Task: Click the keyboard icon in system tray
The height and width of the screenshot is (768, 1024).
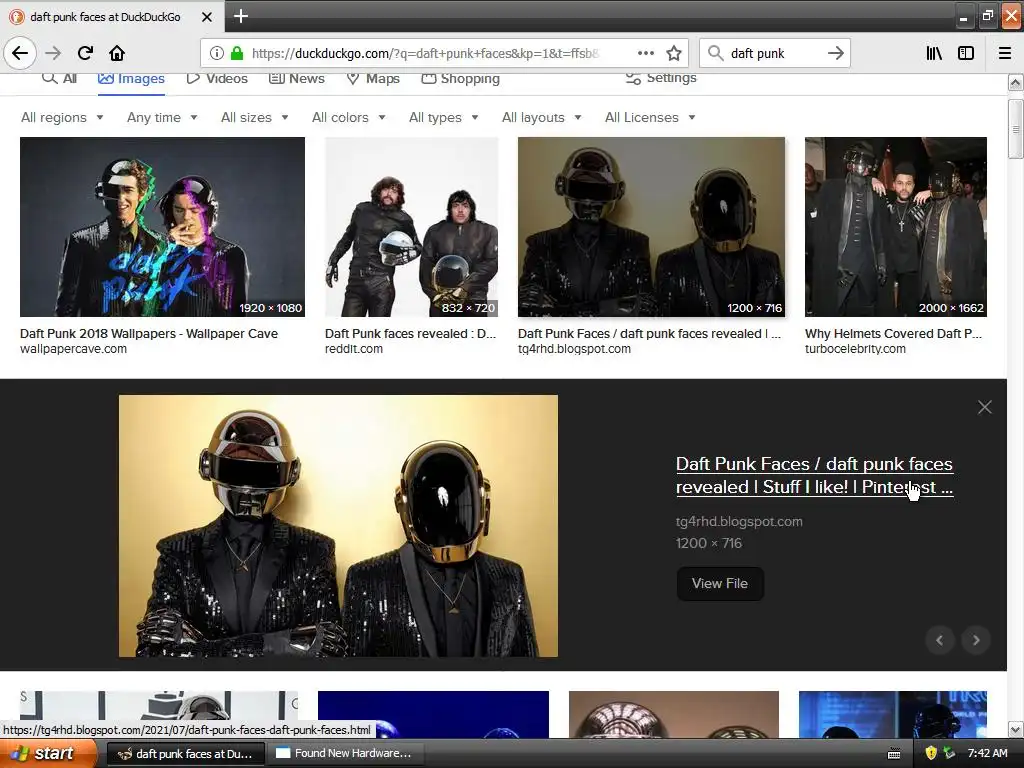Action: [x=894, y=754]
